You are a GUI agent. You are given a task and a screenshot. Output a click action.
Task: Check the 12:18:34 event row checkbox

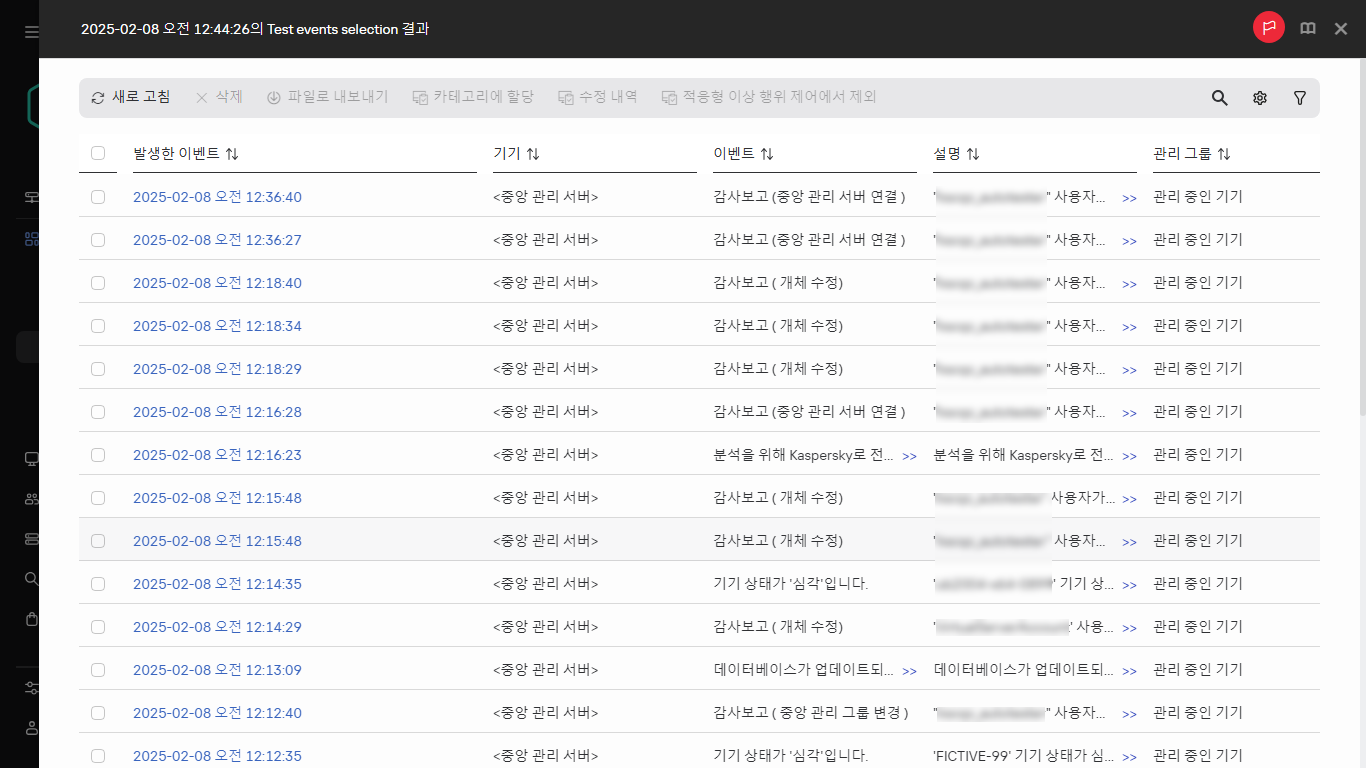click(98, 326)
